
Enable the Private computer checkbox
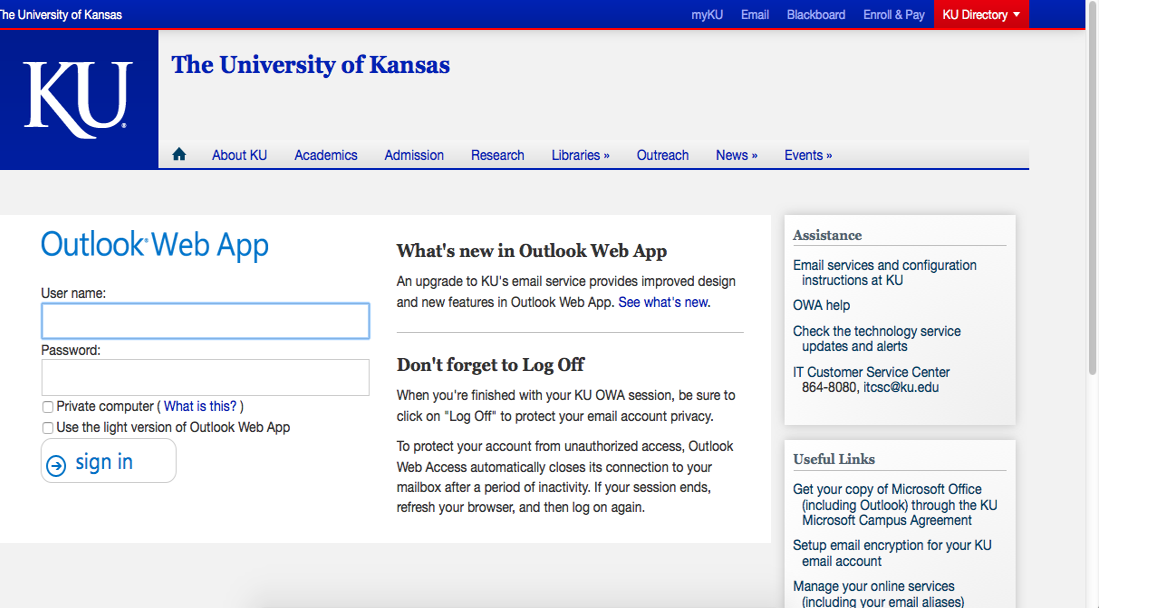click(x=47, y=406)
